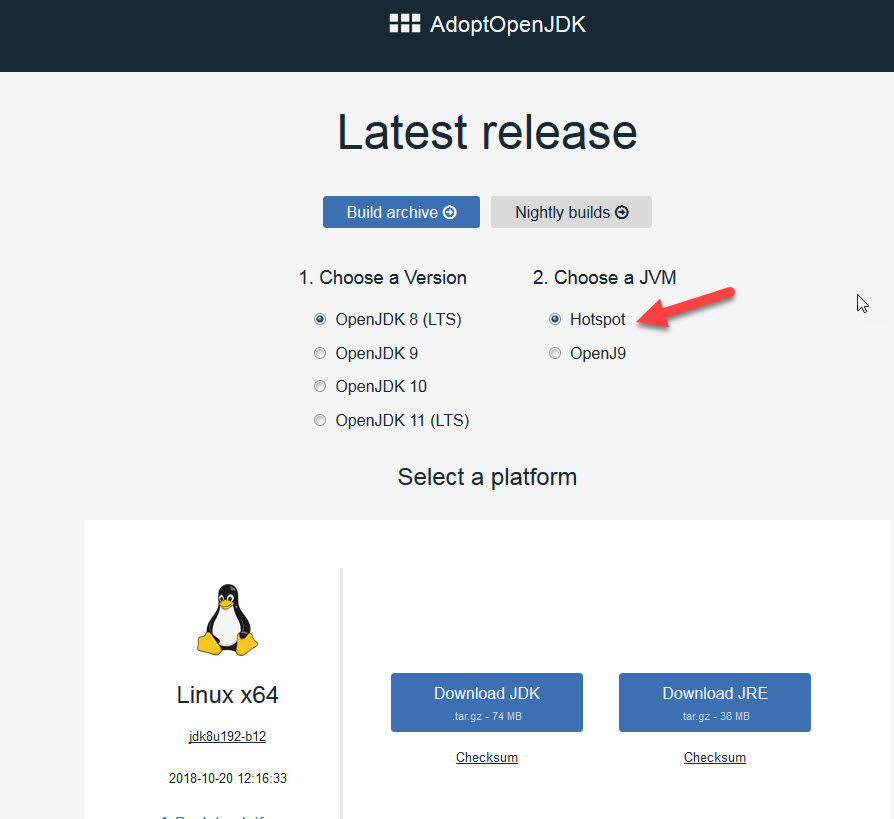Click the build date 2018-10-20 12:16:33
The width and height of the screenshot is (894, 819).
[x=227, y=778]
